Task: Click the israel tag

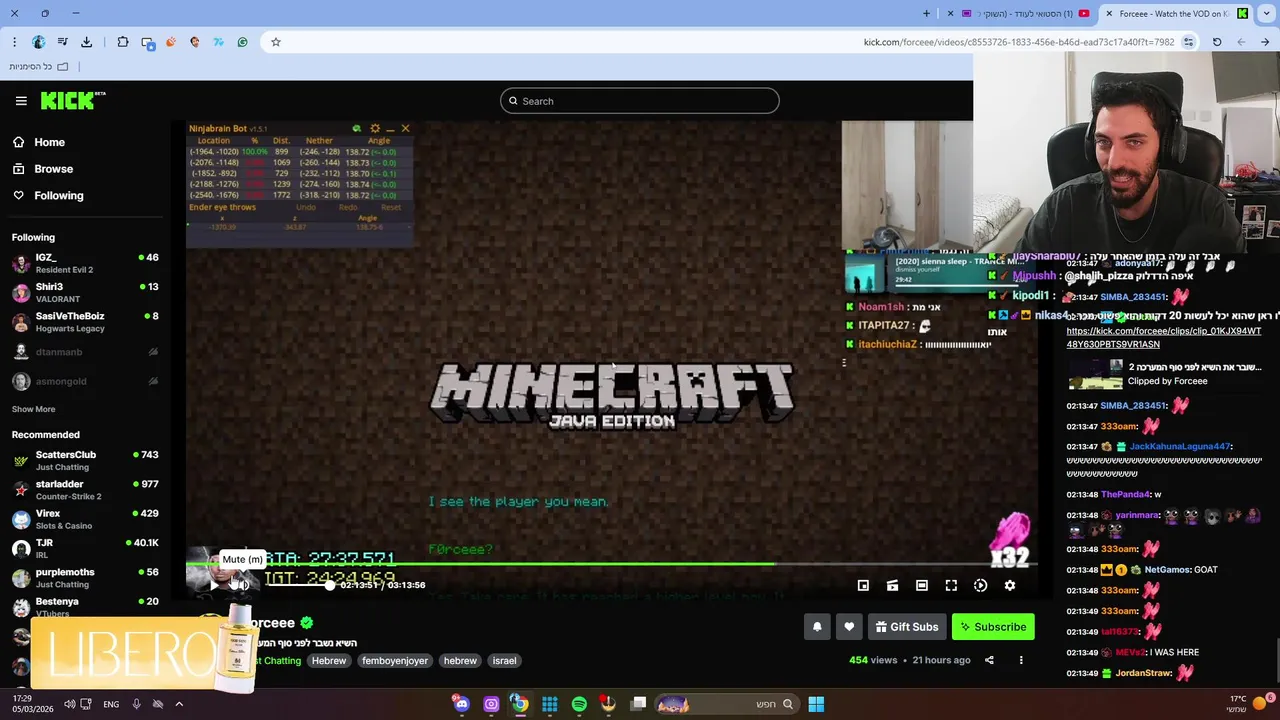Action: [504, 661]
